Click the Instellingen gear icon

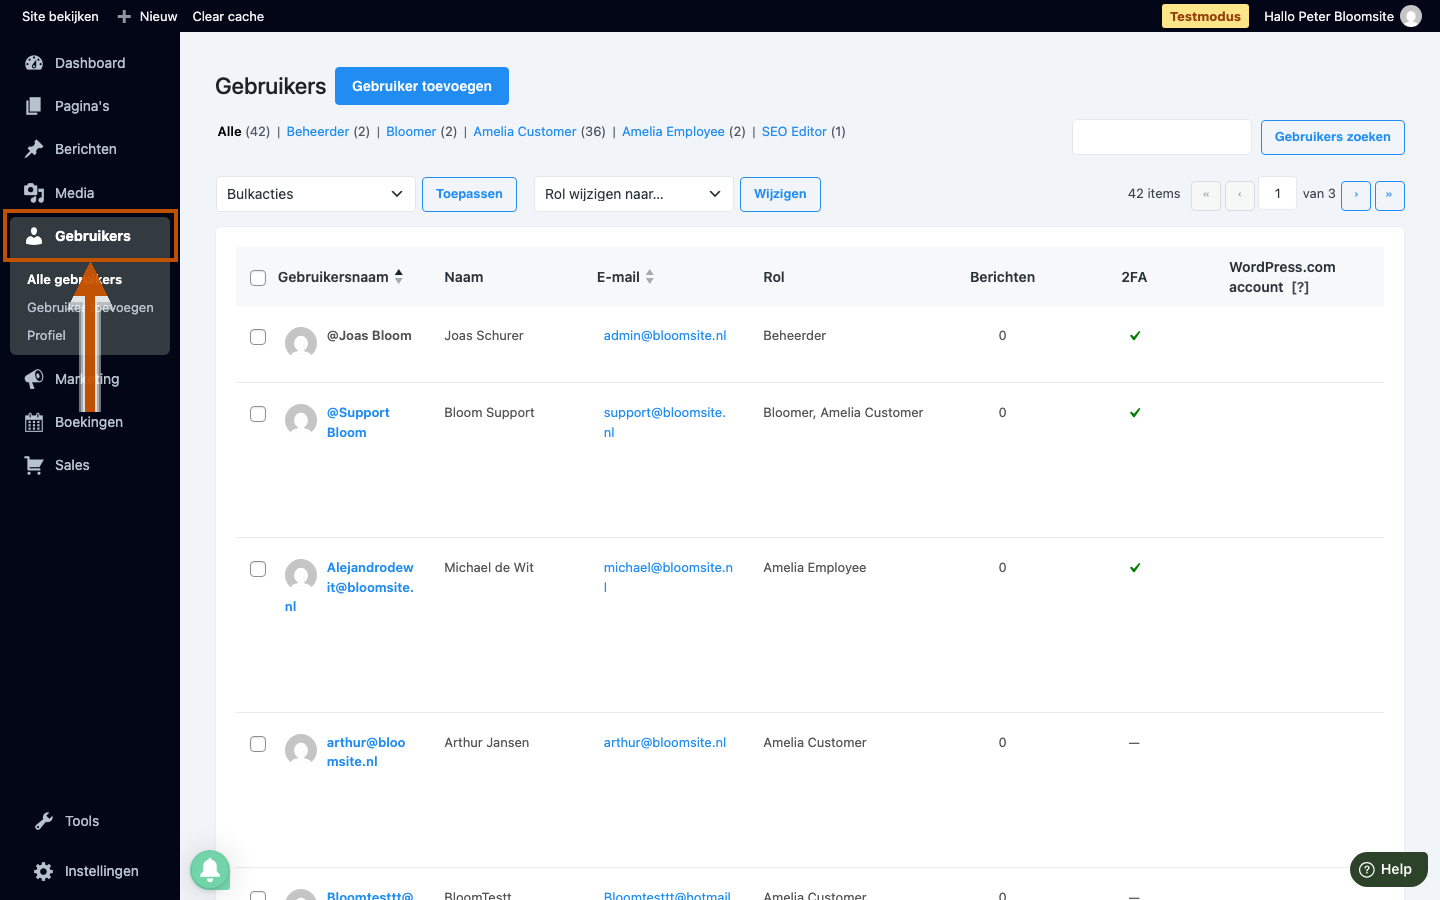click(x=44, y=871)
